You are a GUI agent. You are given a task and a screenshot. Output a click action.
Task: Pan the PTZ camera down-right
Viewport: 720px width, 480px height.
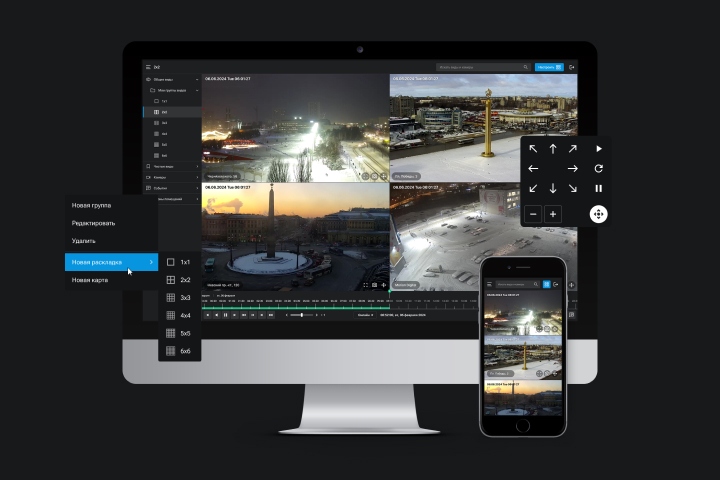(573, 188)
